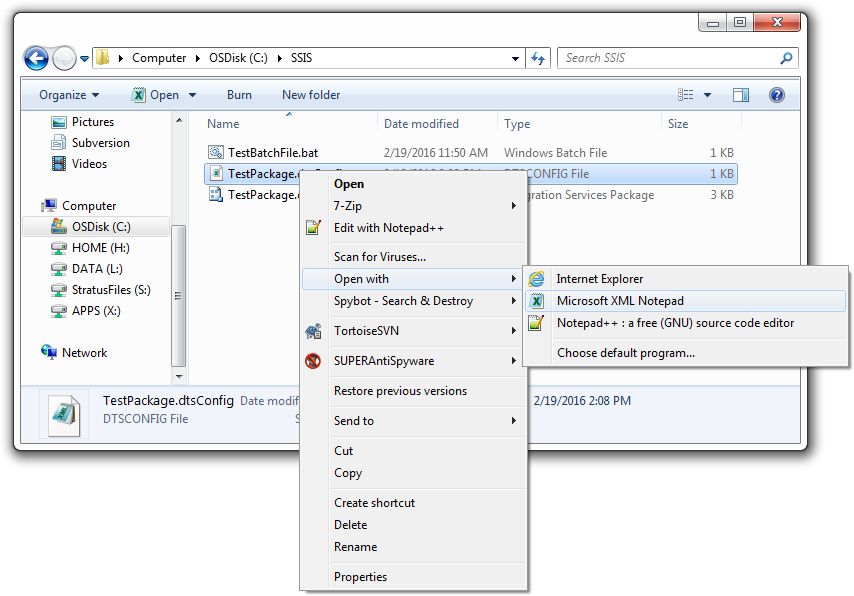854x596 pixels.
Task: Click the folder icon in address bar
Action: (102, 57)
